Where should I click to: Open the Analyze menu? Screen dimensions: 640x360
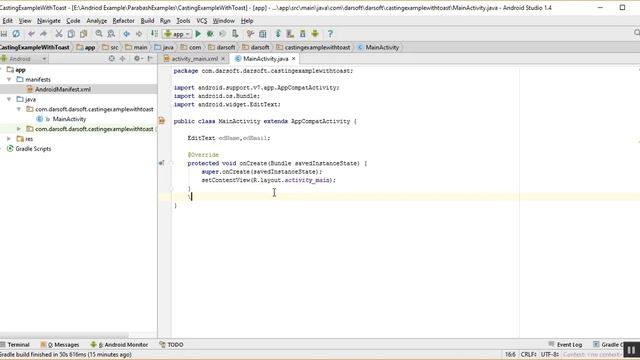96,20
